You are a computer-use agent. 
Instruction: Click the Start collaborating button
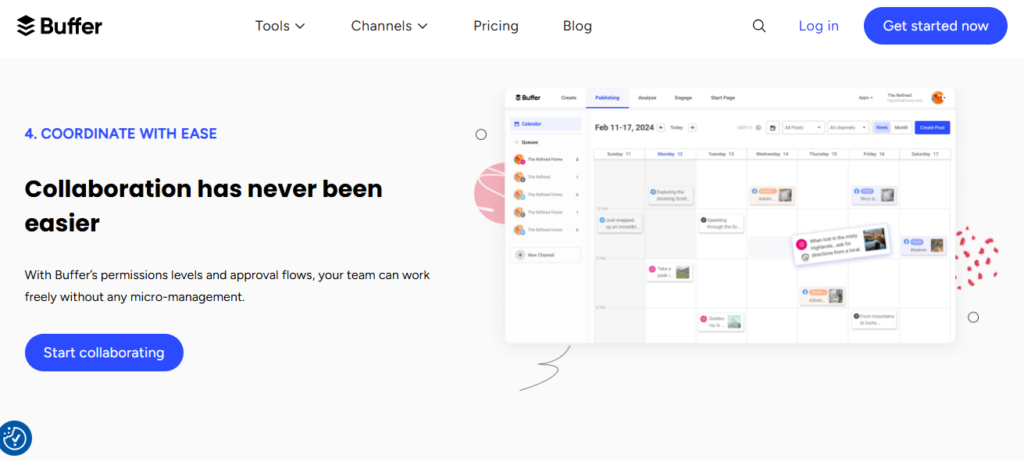pyautogui.click(x=104, y=353)
